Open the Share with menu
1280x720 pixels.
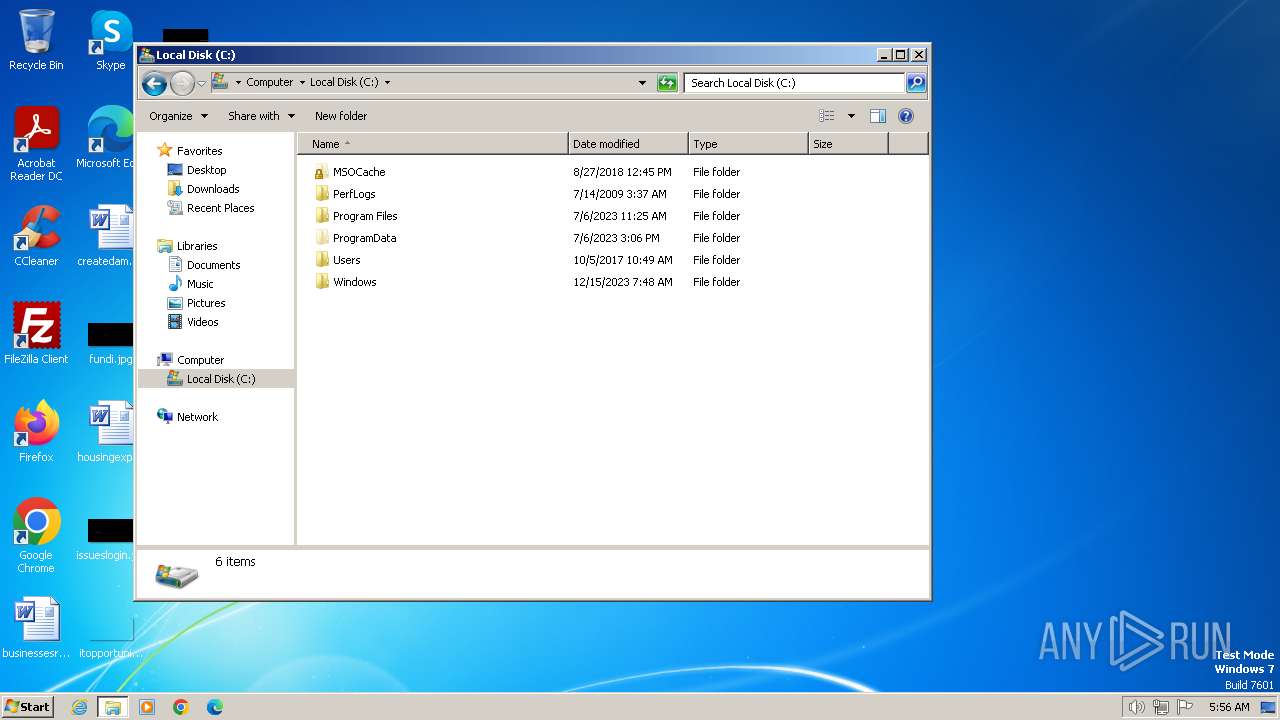261,116
